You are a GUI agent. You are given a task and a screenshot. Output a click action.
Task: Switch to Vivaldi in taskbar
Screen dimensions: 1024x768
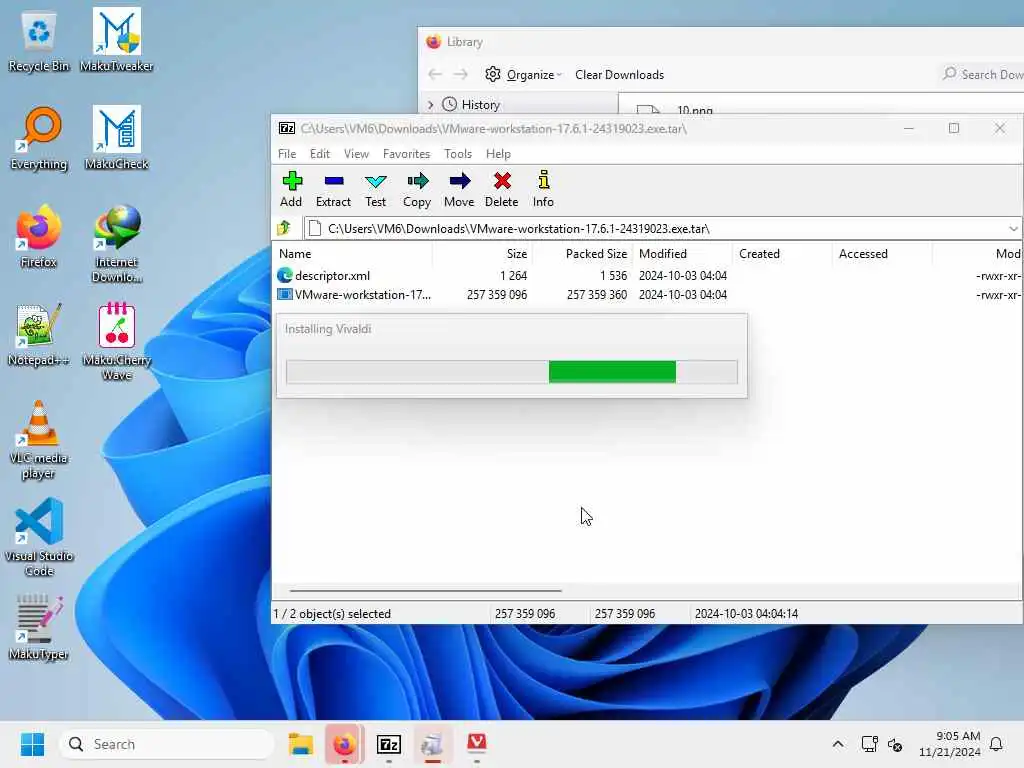coord(477,744)
